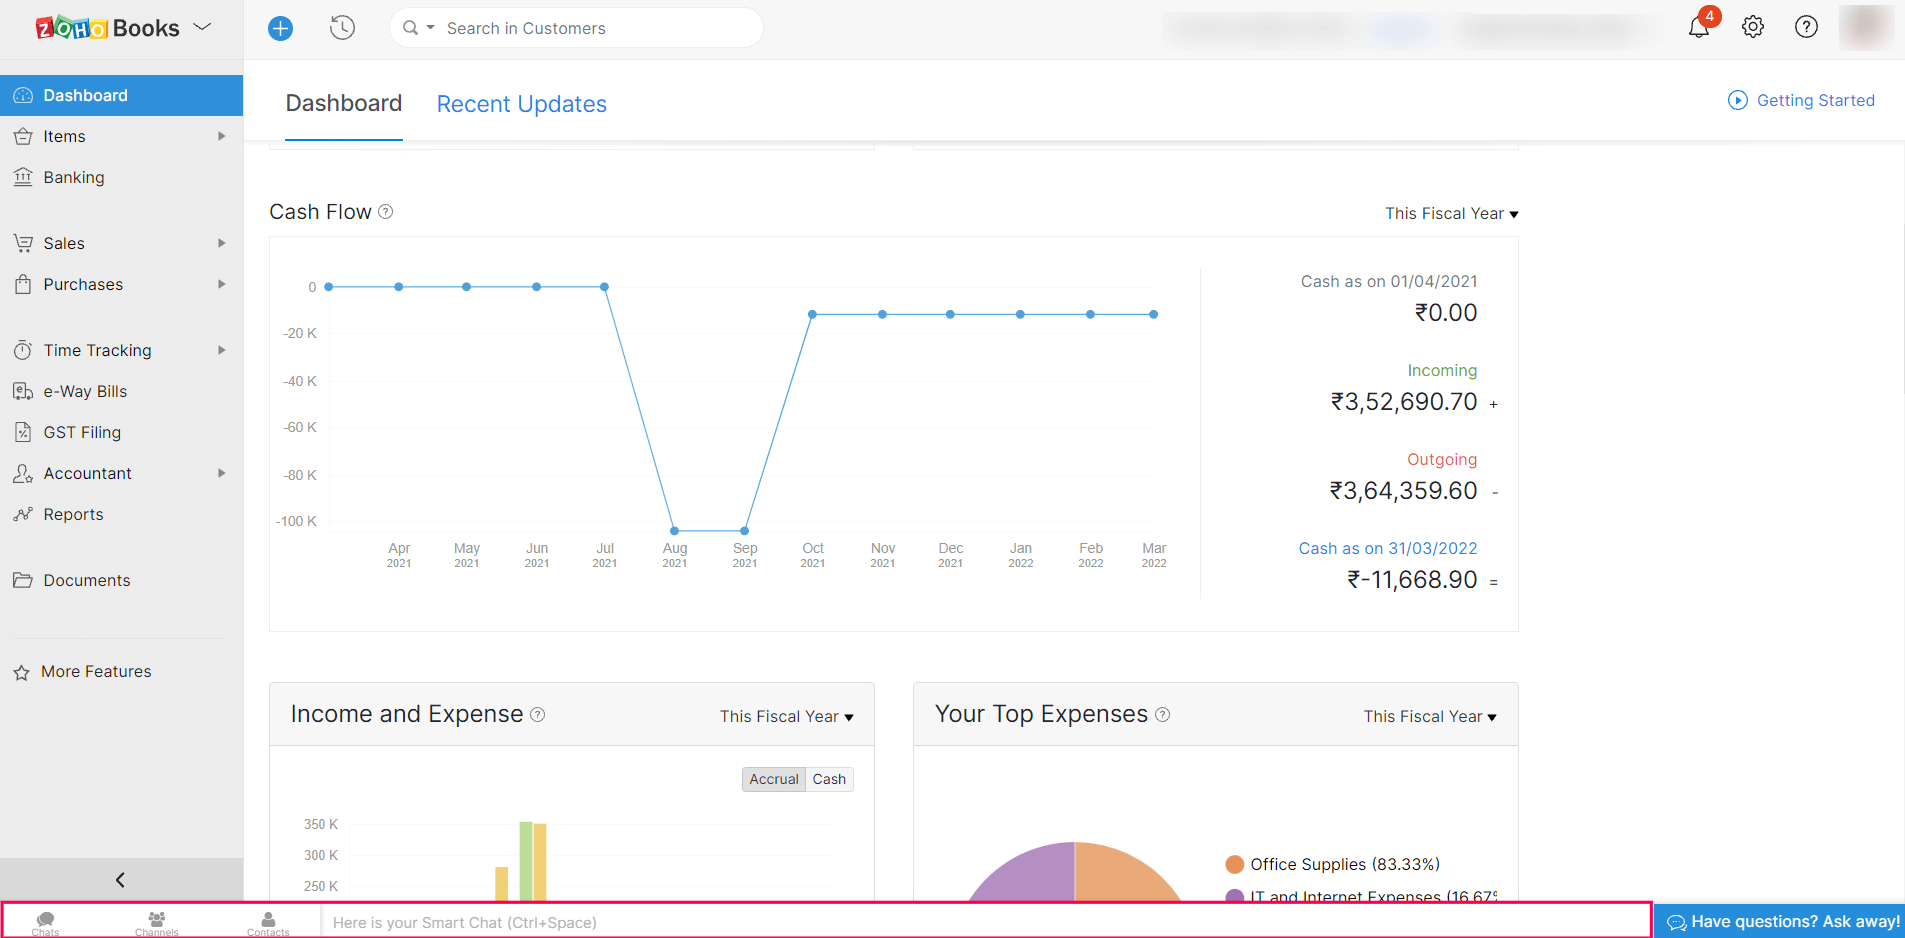Open Your Top Expenses period dropdown
1905x938 pixels.
tap(1430, 717)
